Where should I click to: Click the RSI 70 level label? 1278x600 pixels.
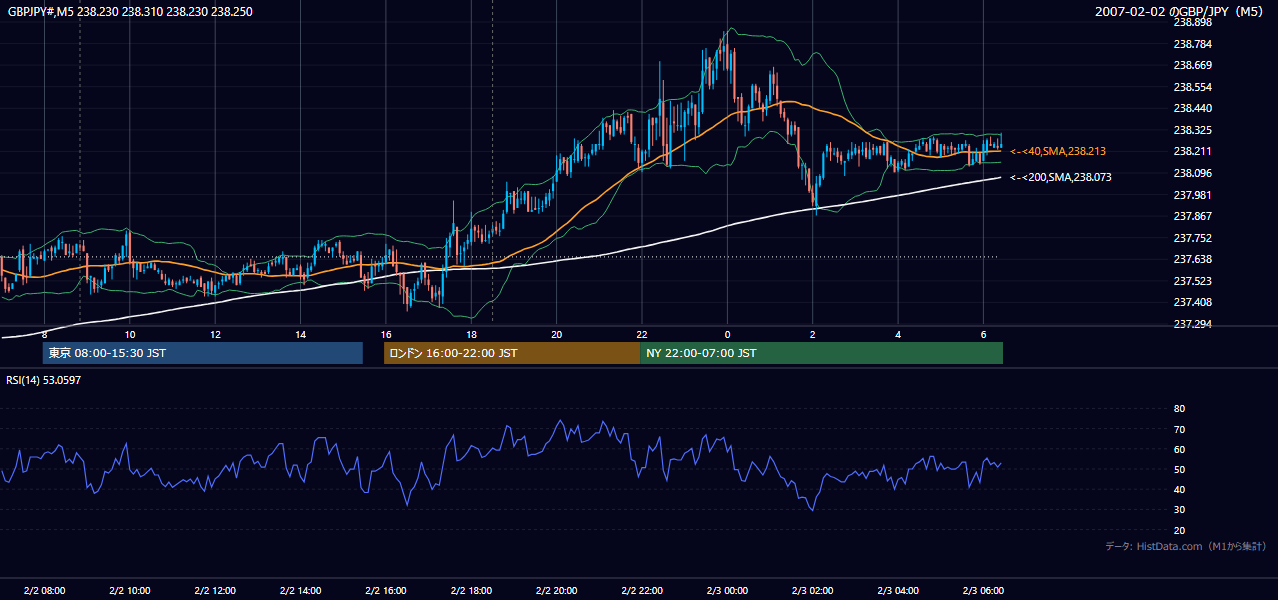point(1179,429)
